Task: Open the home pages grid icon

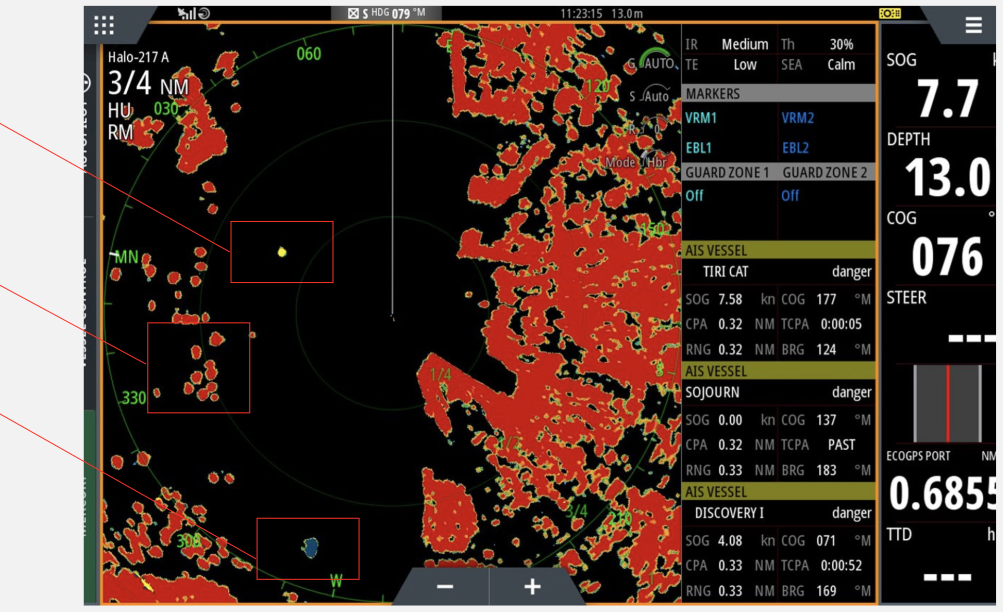Action: click(104, 25)
